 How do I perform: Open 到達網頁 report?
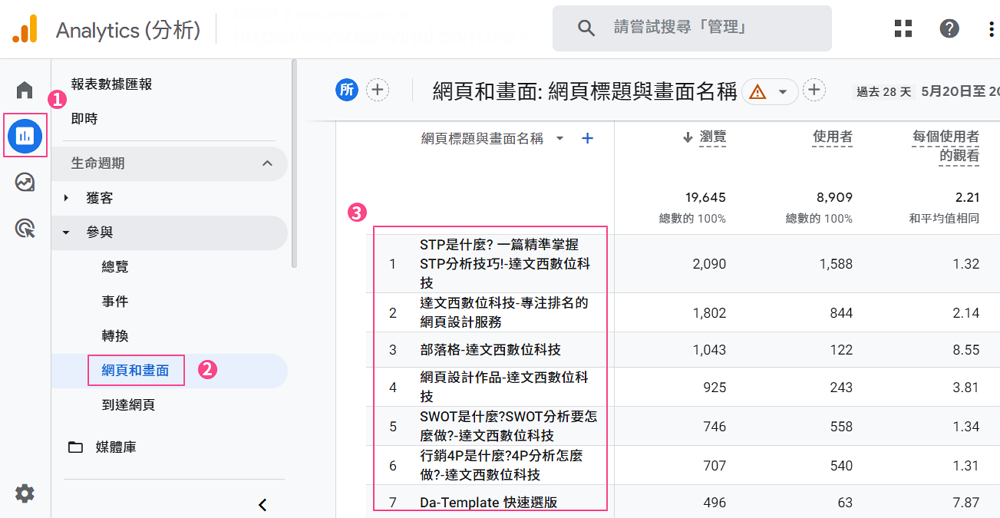coord(128,404)
